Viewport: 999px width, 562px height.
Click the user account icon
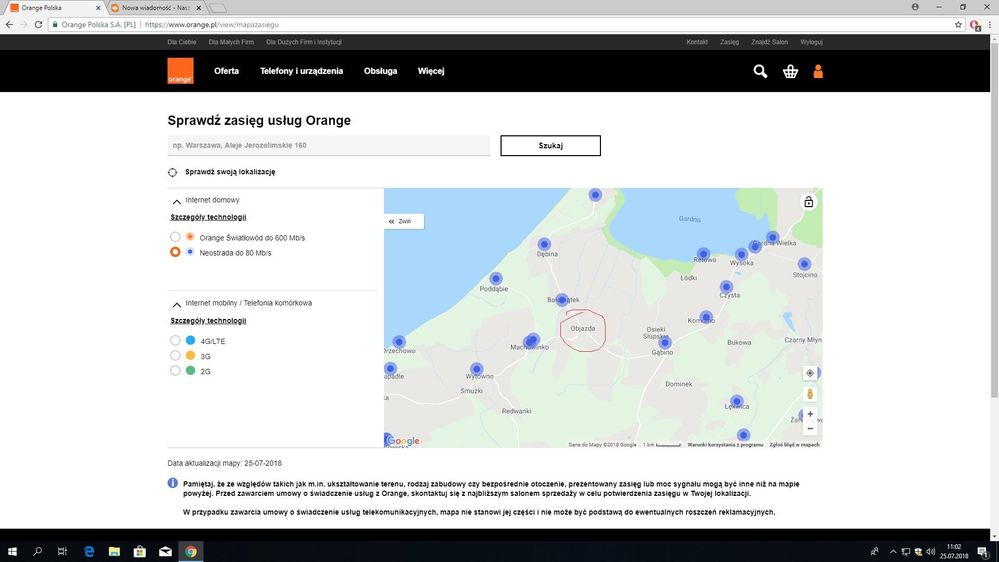[818, 71]
